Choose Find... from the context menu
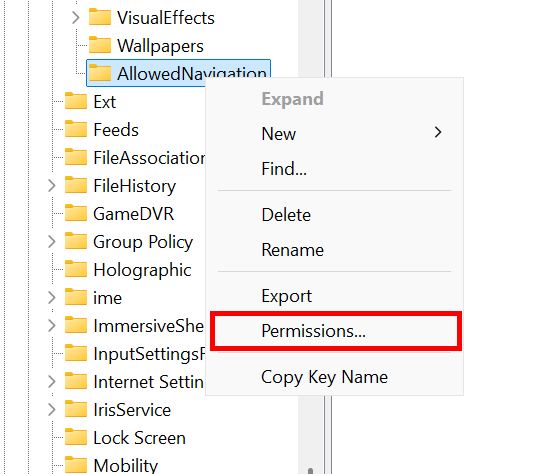557x474 pixels. pyautogui.click(x=334, y=168)
